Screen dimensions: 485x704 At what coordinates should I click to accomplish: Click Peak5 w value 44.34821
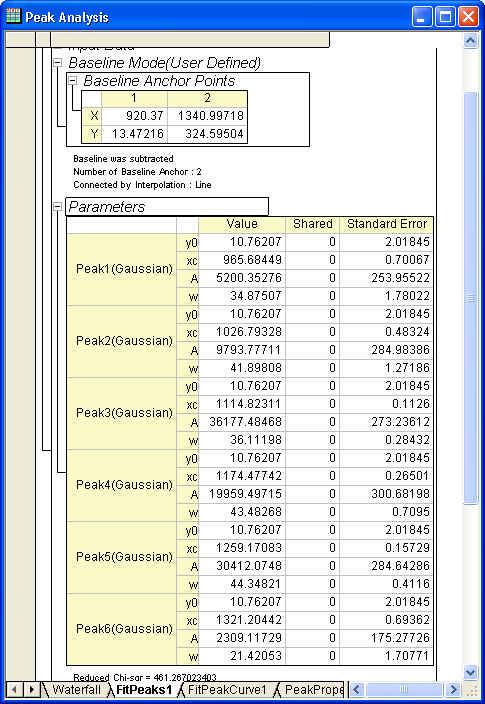coord(242,584)
